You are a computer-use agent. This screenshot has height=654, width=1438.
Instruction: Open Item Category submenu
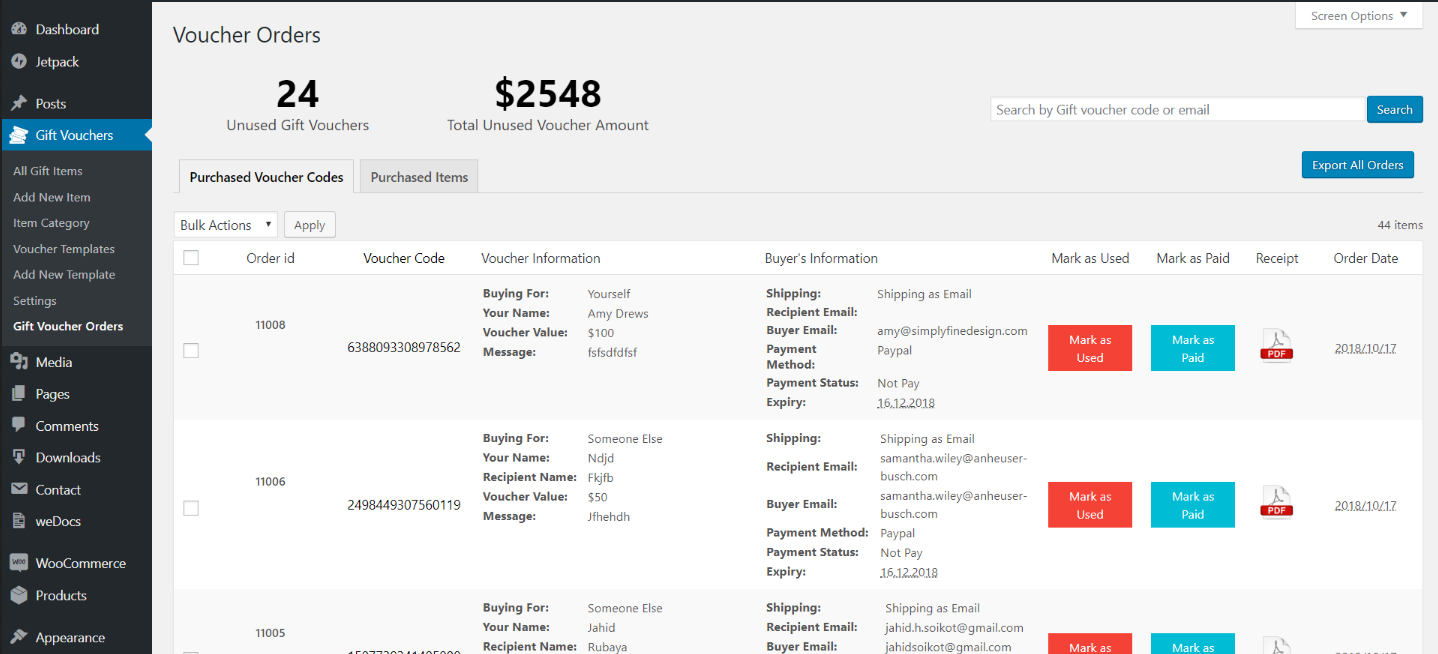pos(51,223)
